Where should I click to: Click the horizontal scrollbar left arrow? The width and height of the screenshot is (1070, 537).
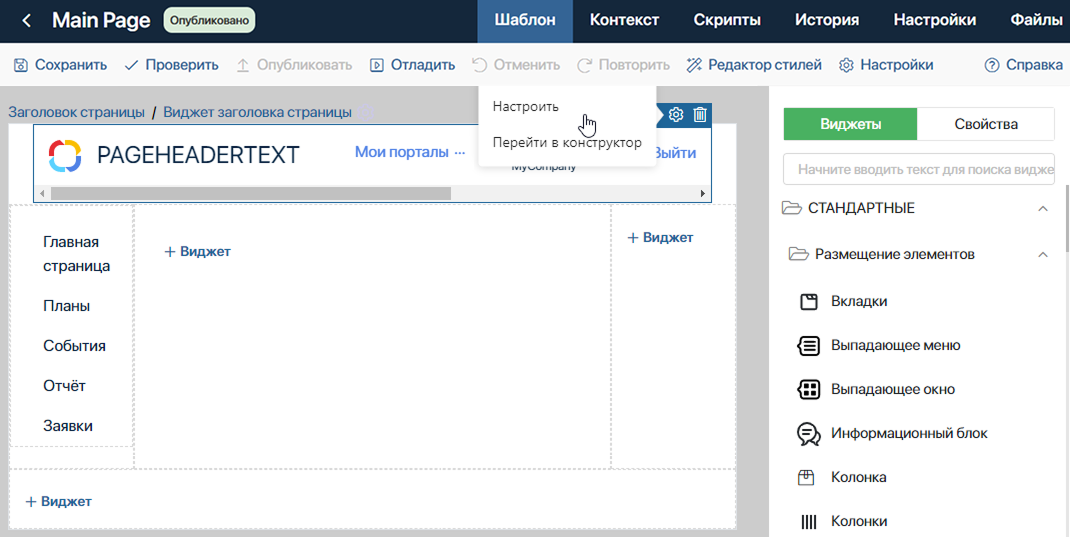[42, 194]
